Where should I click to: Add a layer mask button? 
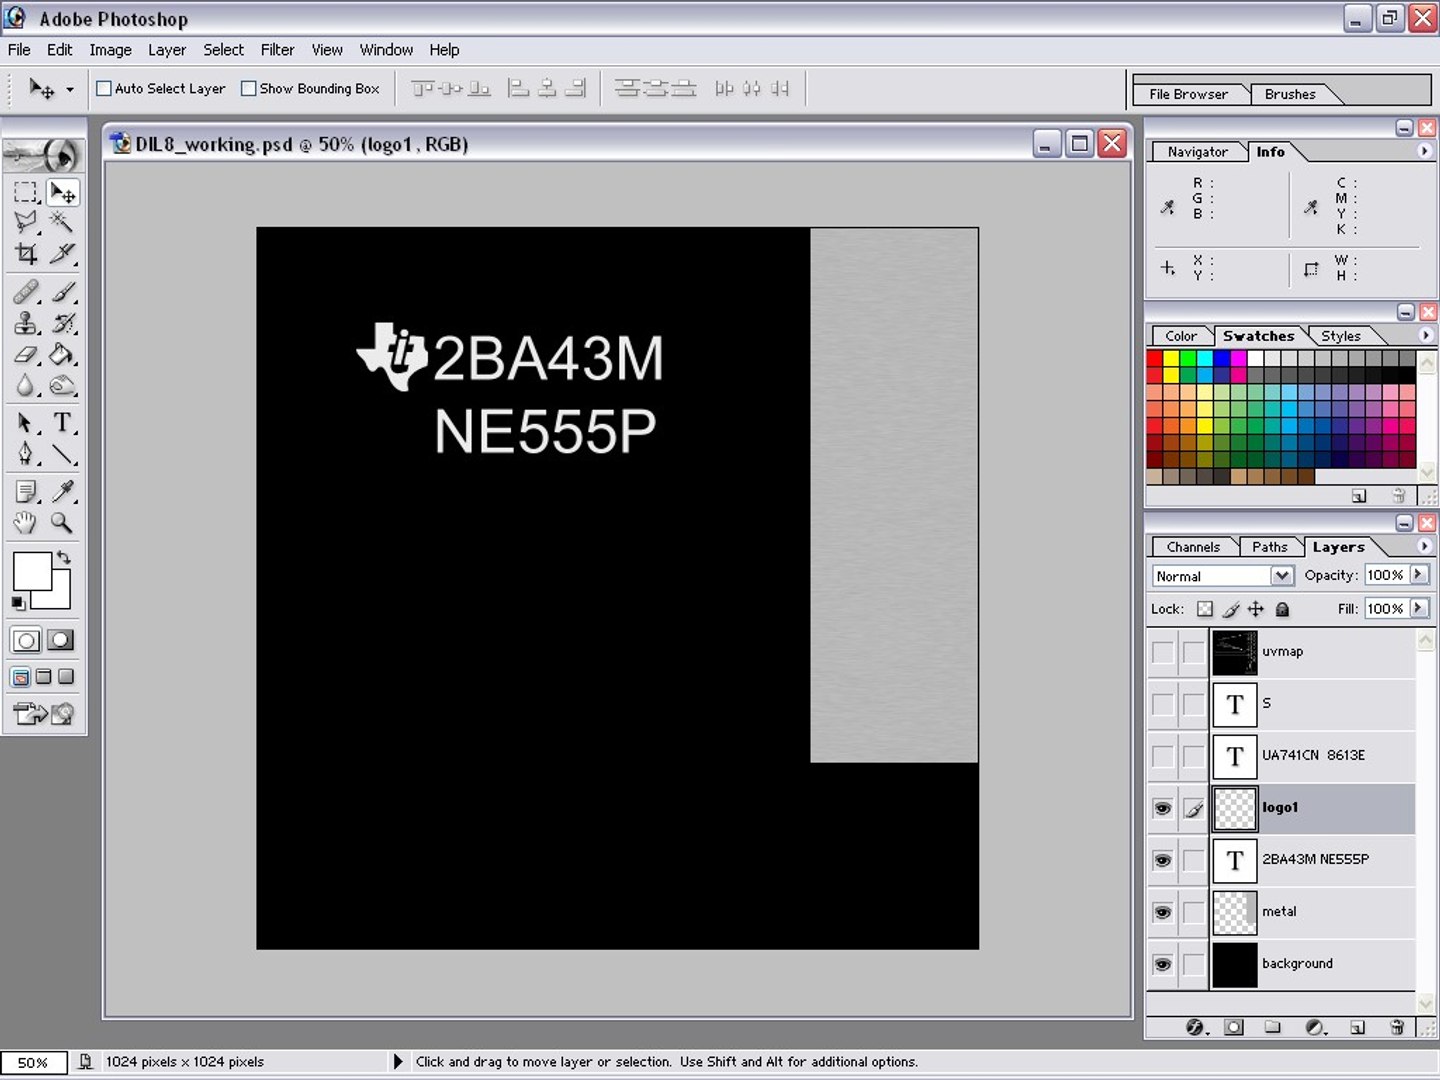pyautogui.click(x=1234, y=1027)
